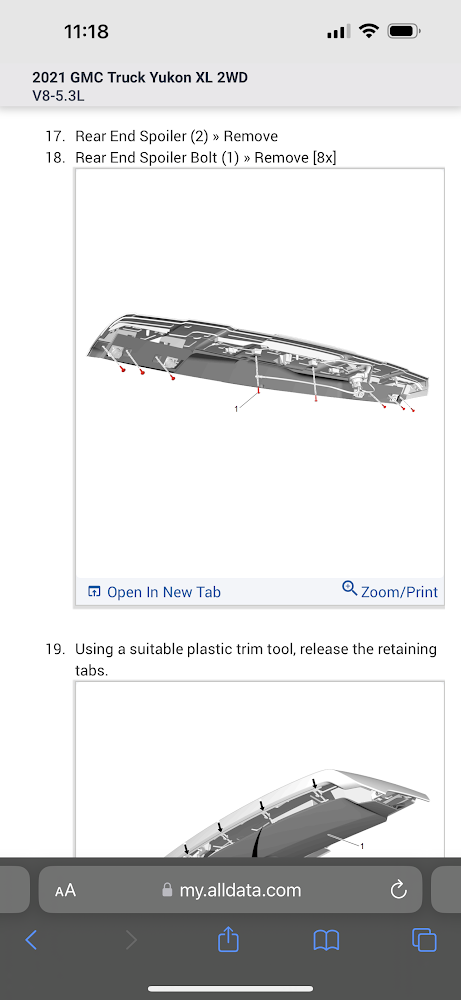This screenshot has width=461, height=1000.
Task: Tap the lock icon beside the URL
Action: coord(168,890)
